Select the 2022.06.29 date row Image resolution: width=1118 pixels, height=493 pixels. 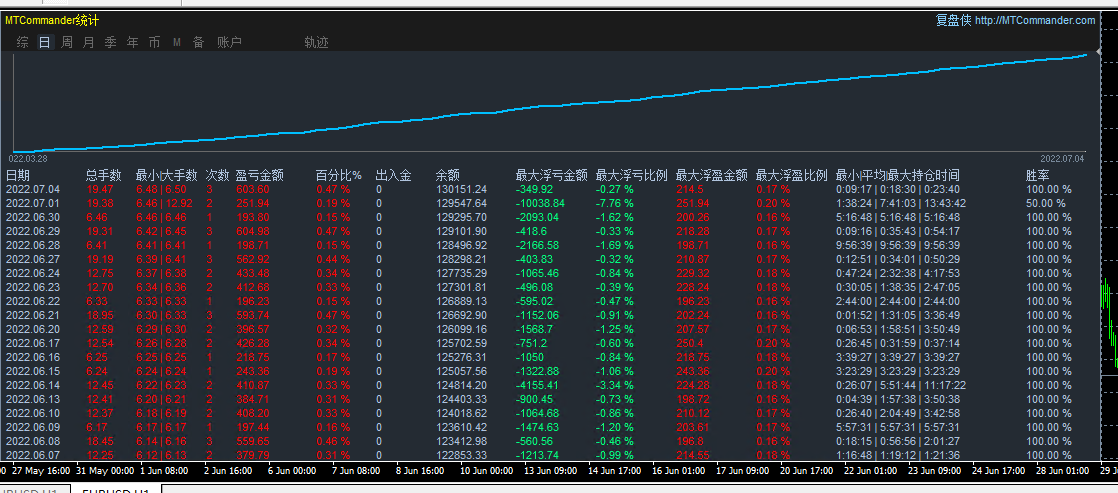(33, 231)
